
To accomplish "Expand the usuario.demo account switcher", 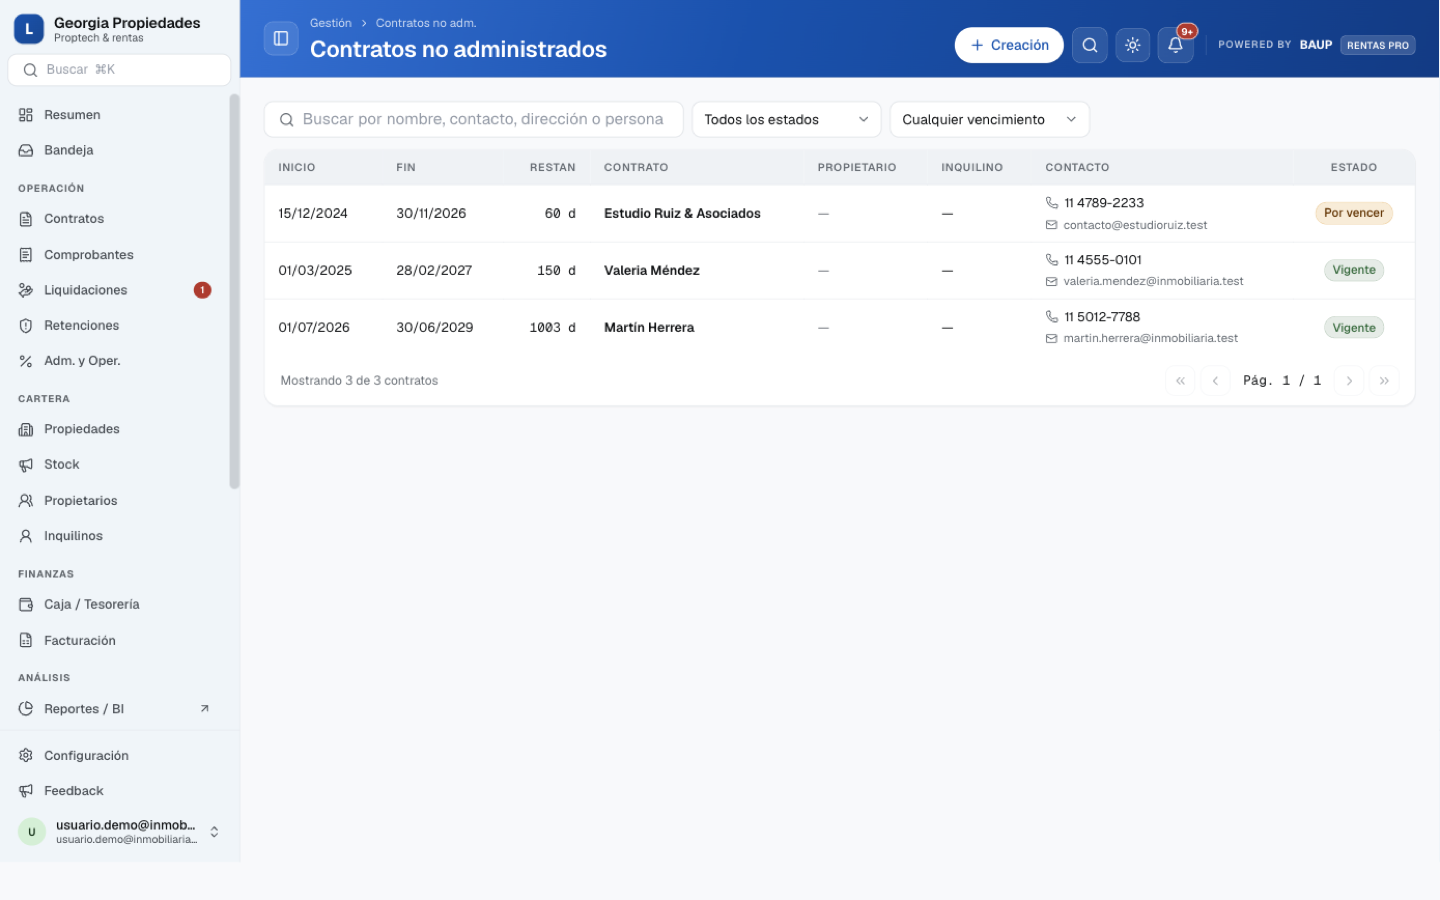I will pos(214,832).
